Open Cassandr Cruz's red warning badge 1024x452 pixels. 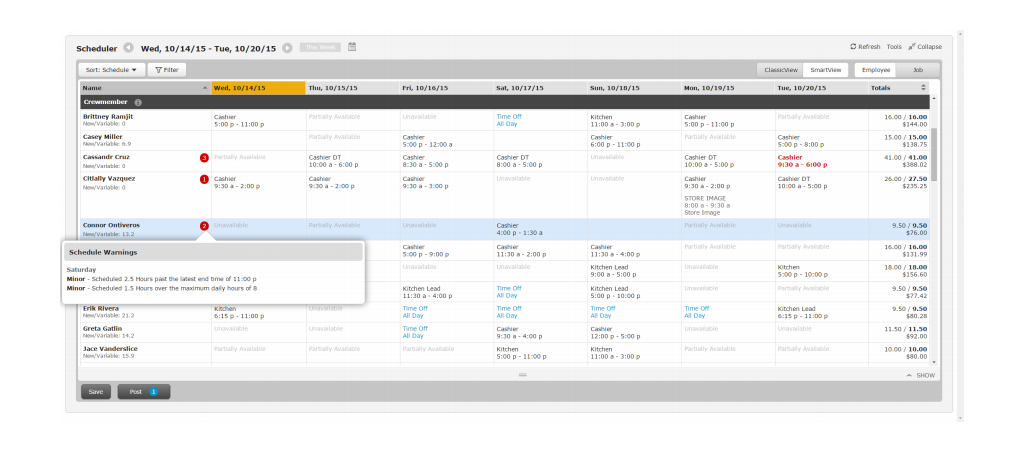click(204, 158)
